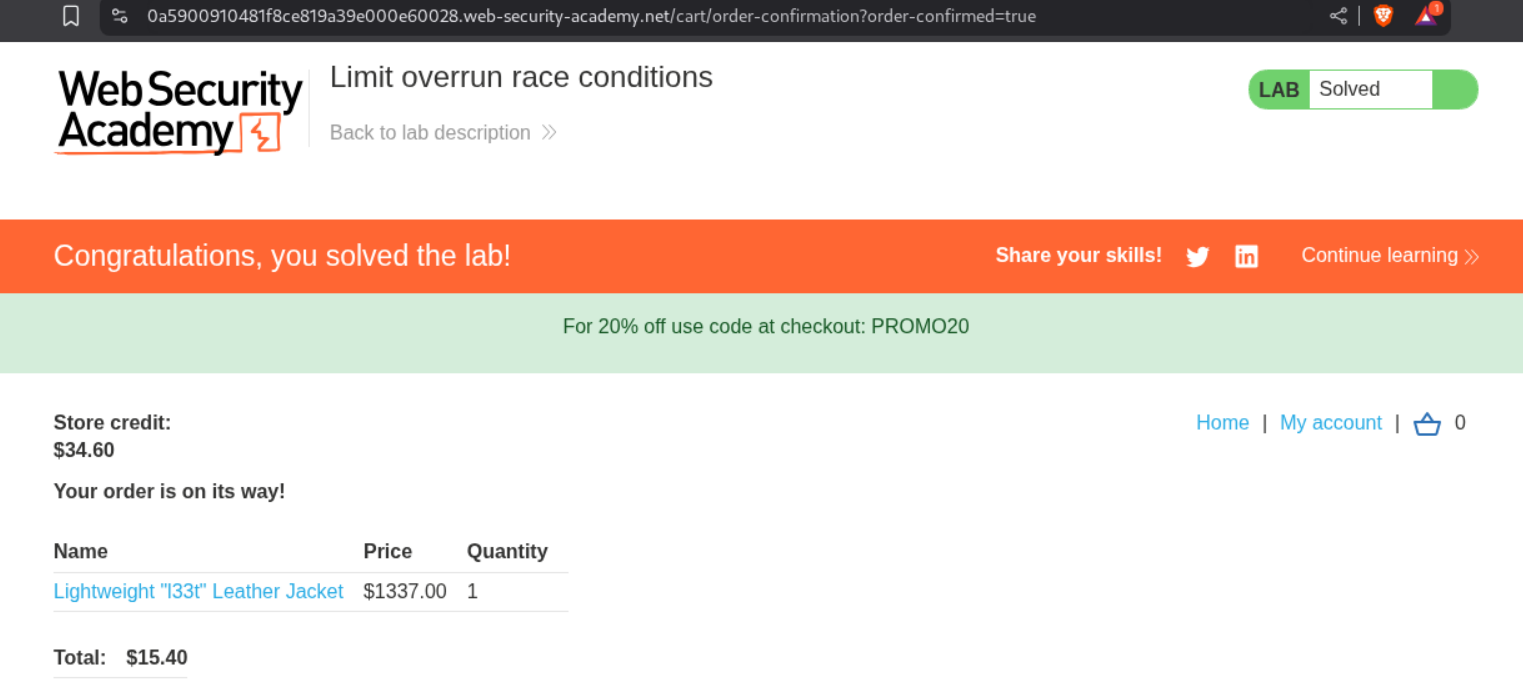Click the bookmark icon in the browser bar

pos(71,16)
